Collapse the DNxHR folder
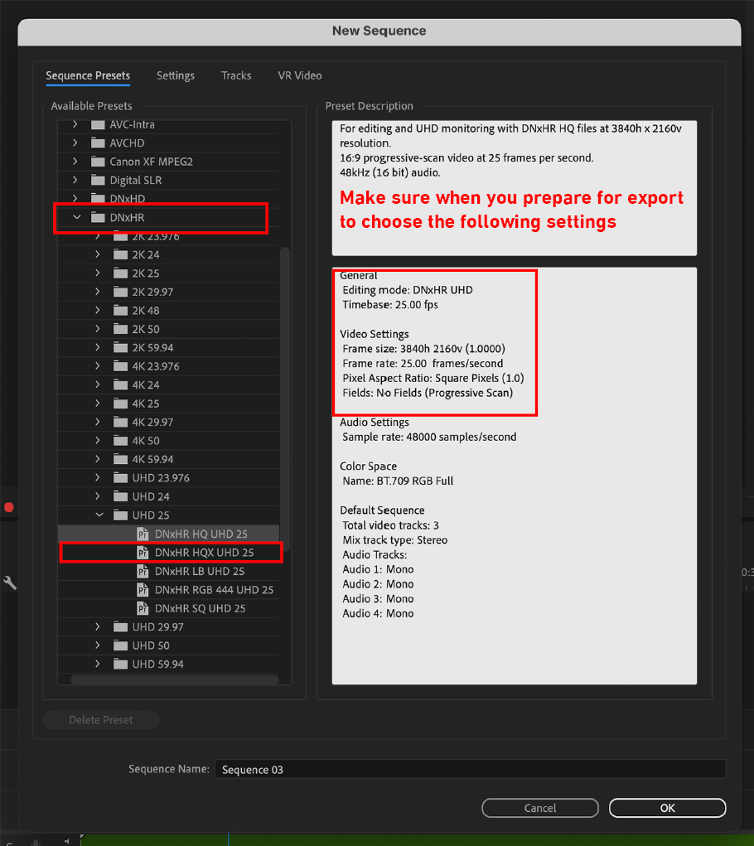 [75, 217]
